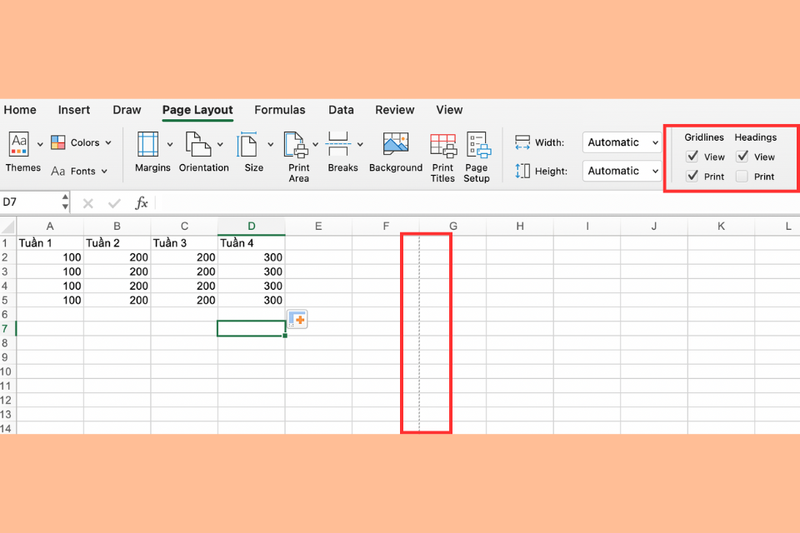Screen dimensions: 800x533
Task: Expand the Themes dropdown arrow
Action: click(40, 144)
